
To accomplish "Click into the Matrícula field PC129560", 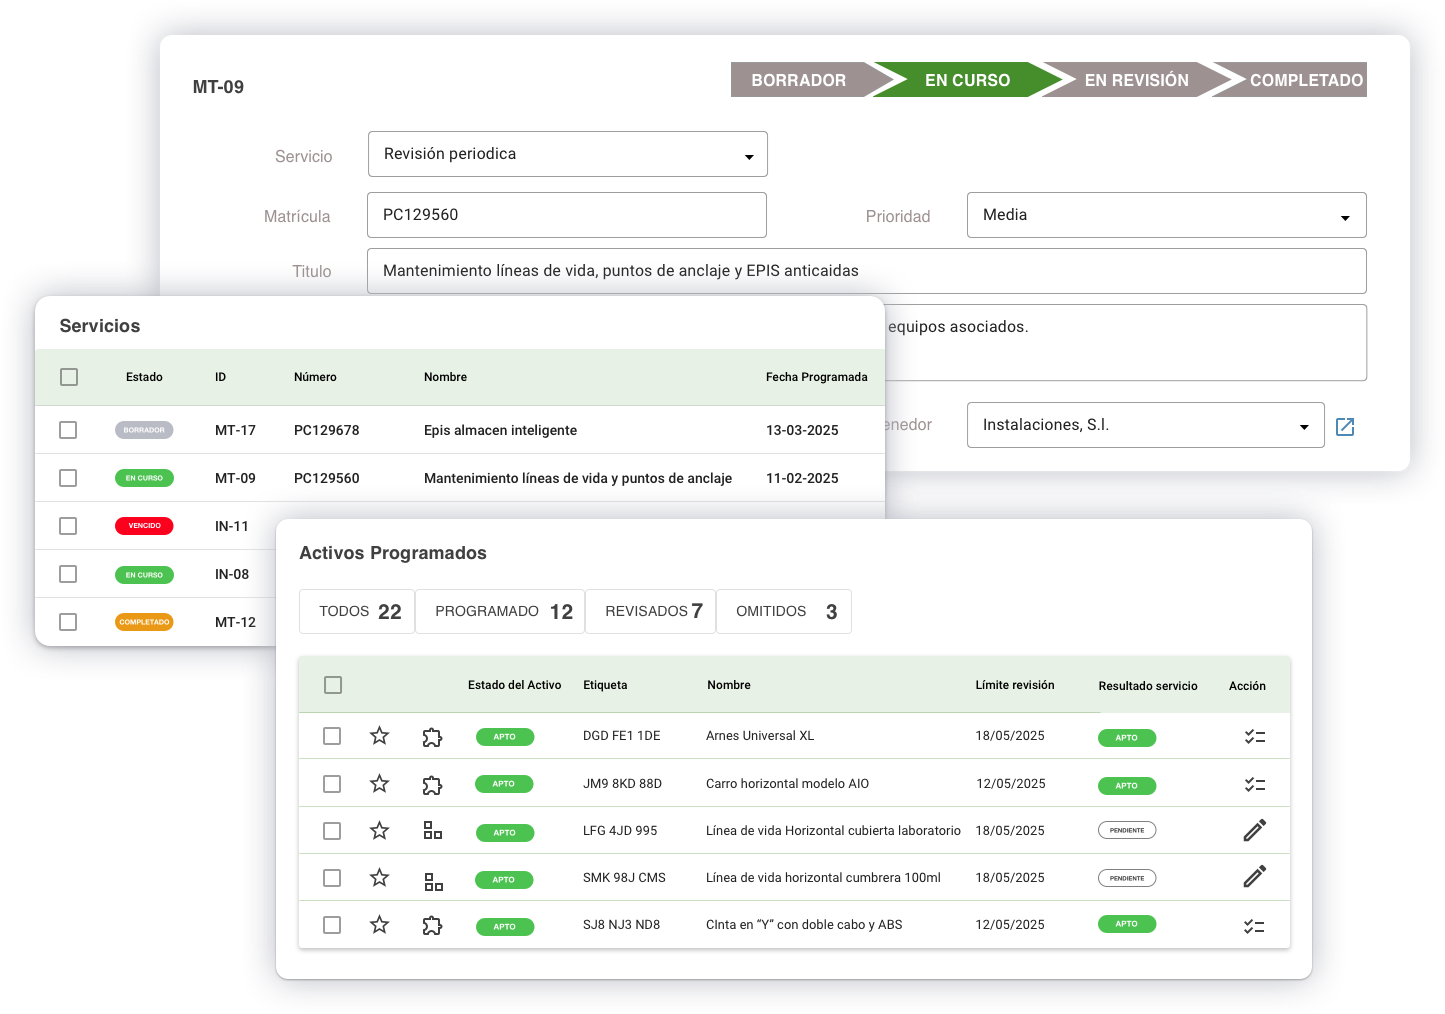I will point(566,215).
